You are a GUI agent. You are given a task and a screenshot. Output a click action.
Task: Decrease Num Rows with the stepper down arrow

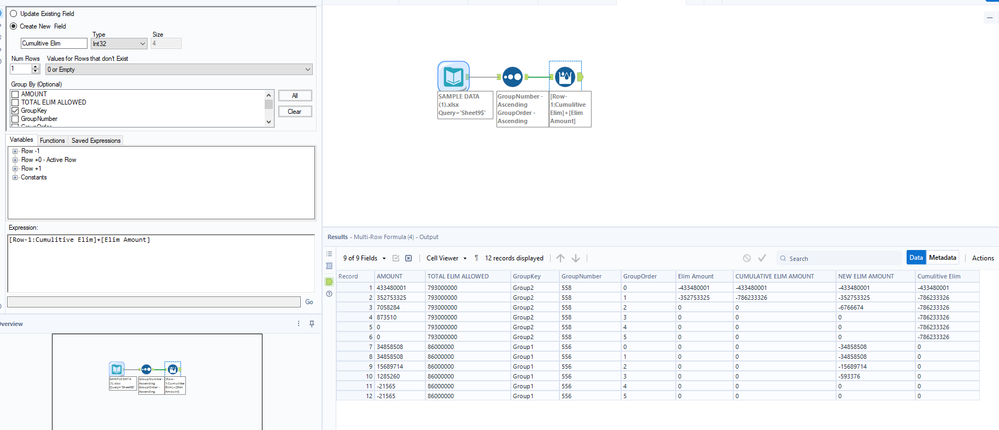click(x=36, y=71)
